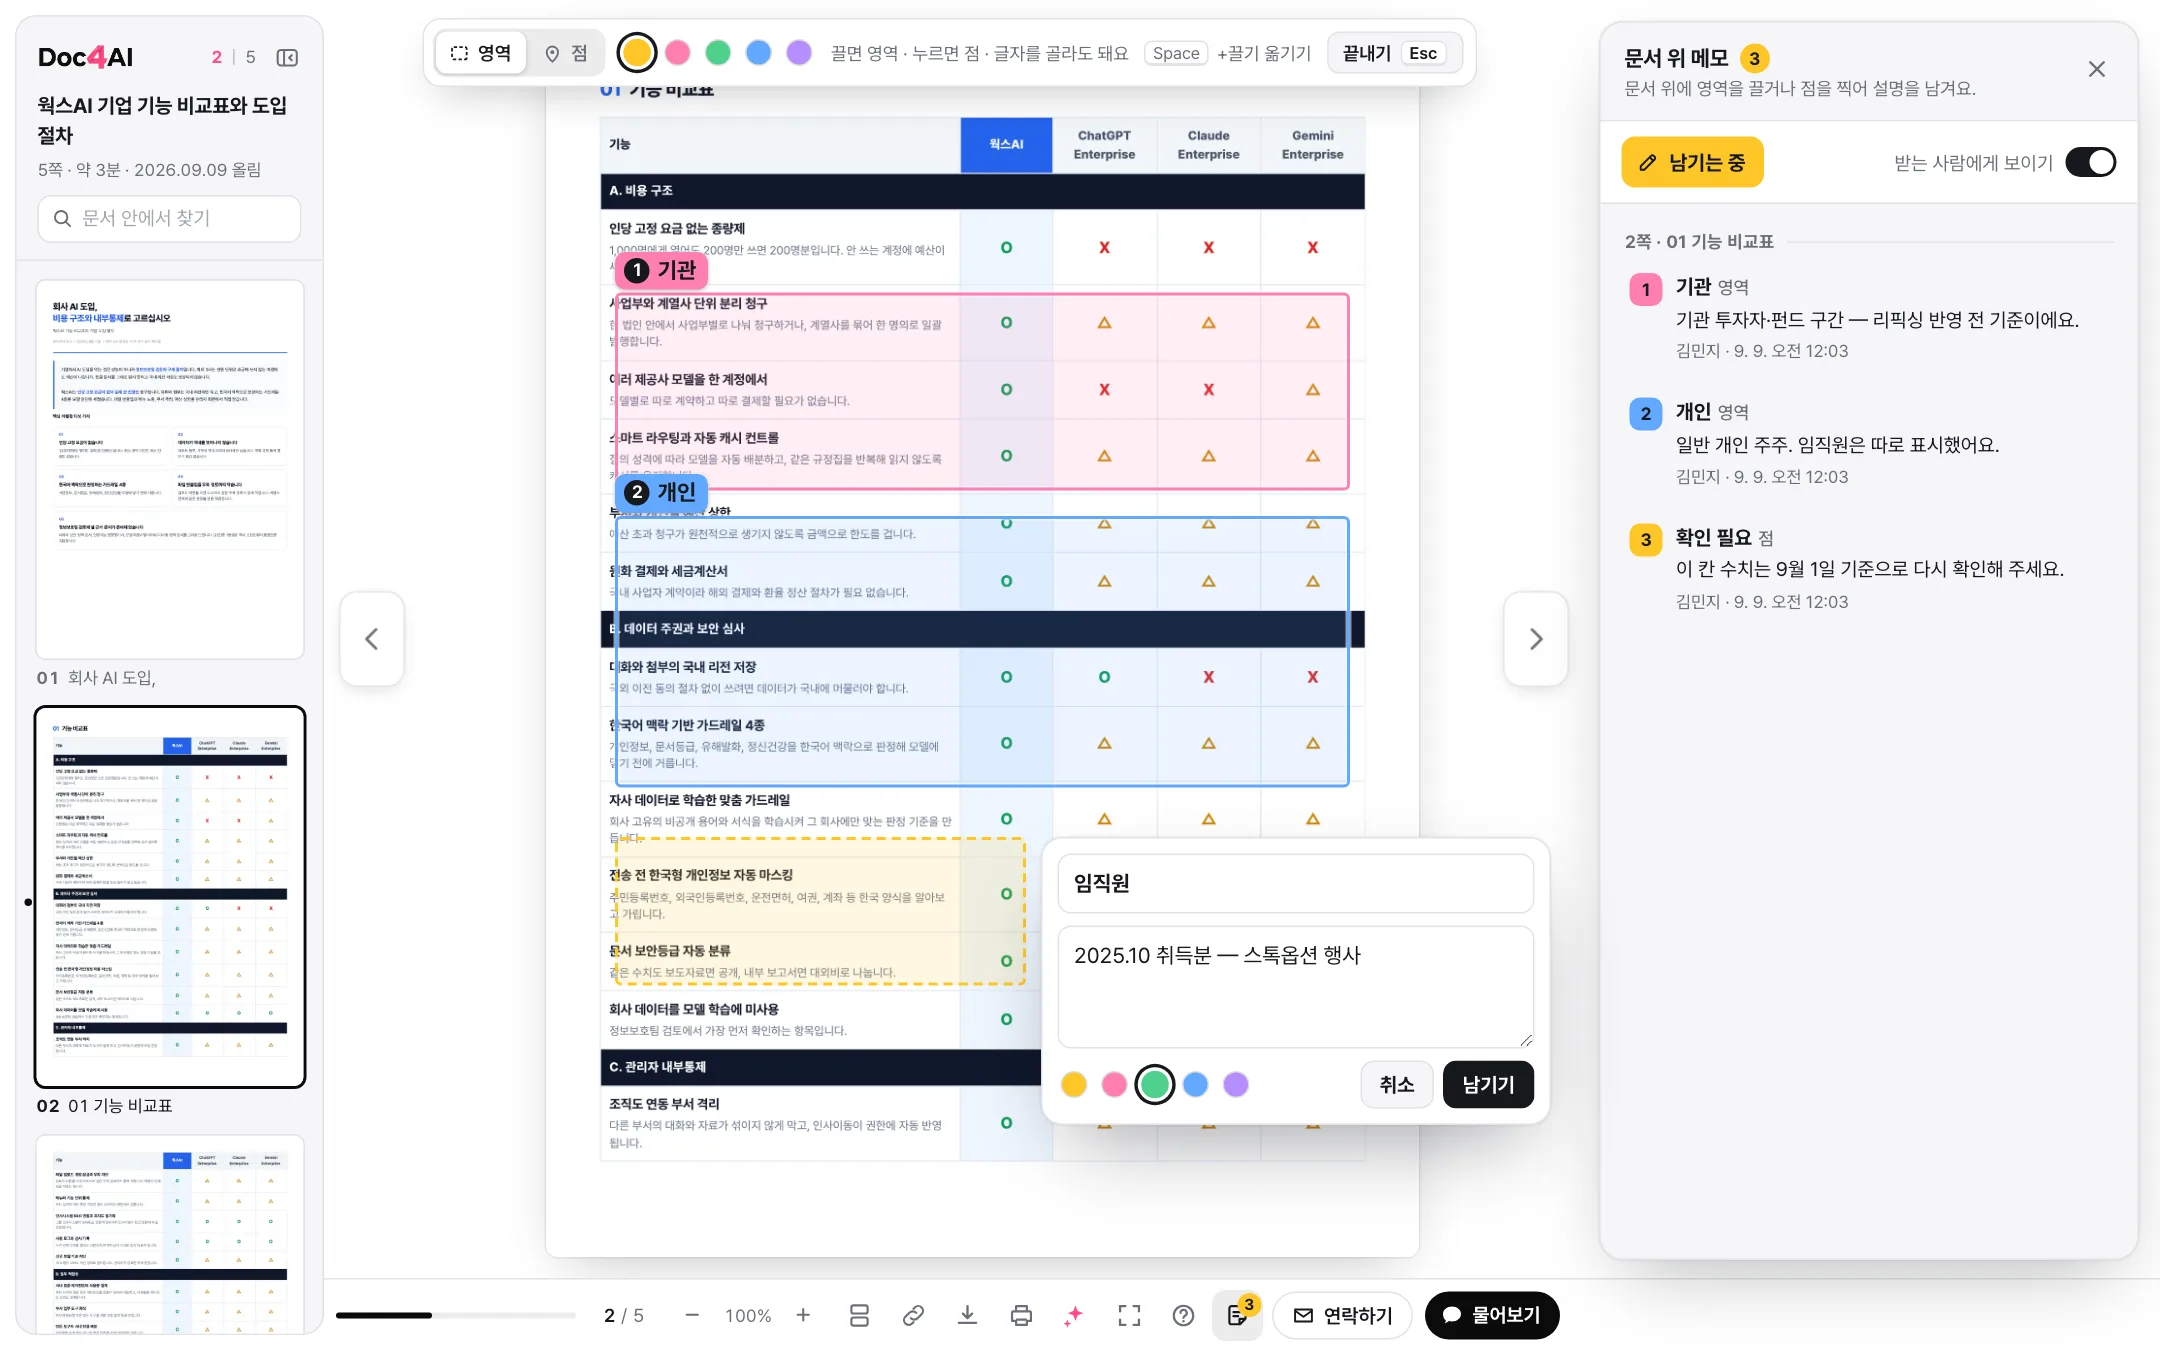Screen dimensions: 2160x1350
Task: Click the 100% zoom level
Action: tap(748, 1315)
